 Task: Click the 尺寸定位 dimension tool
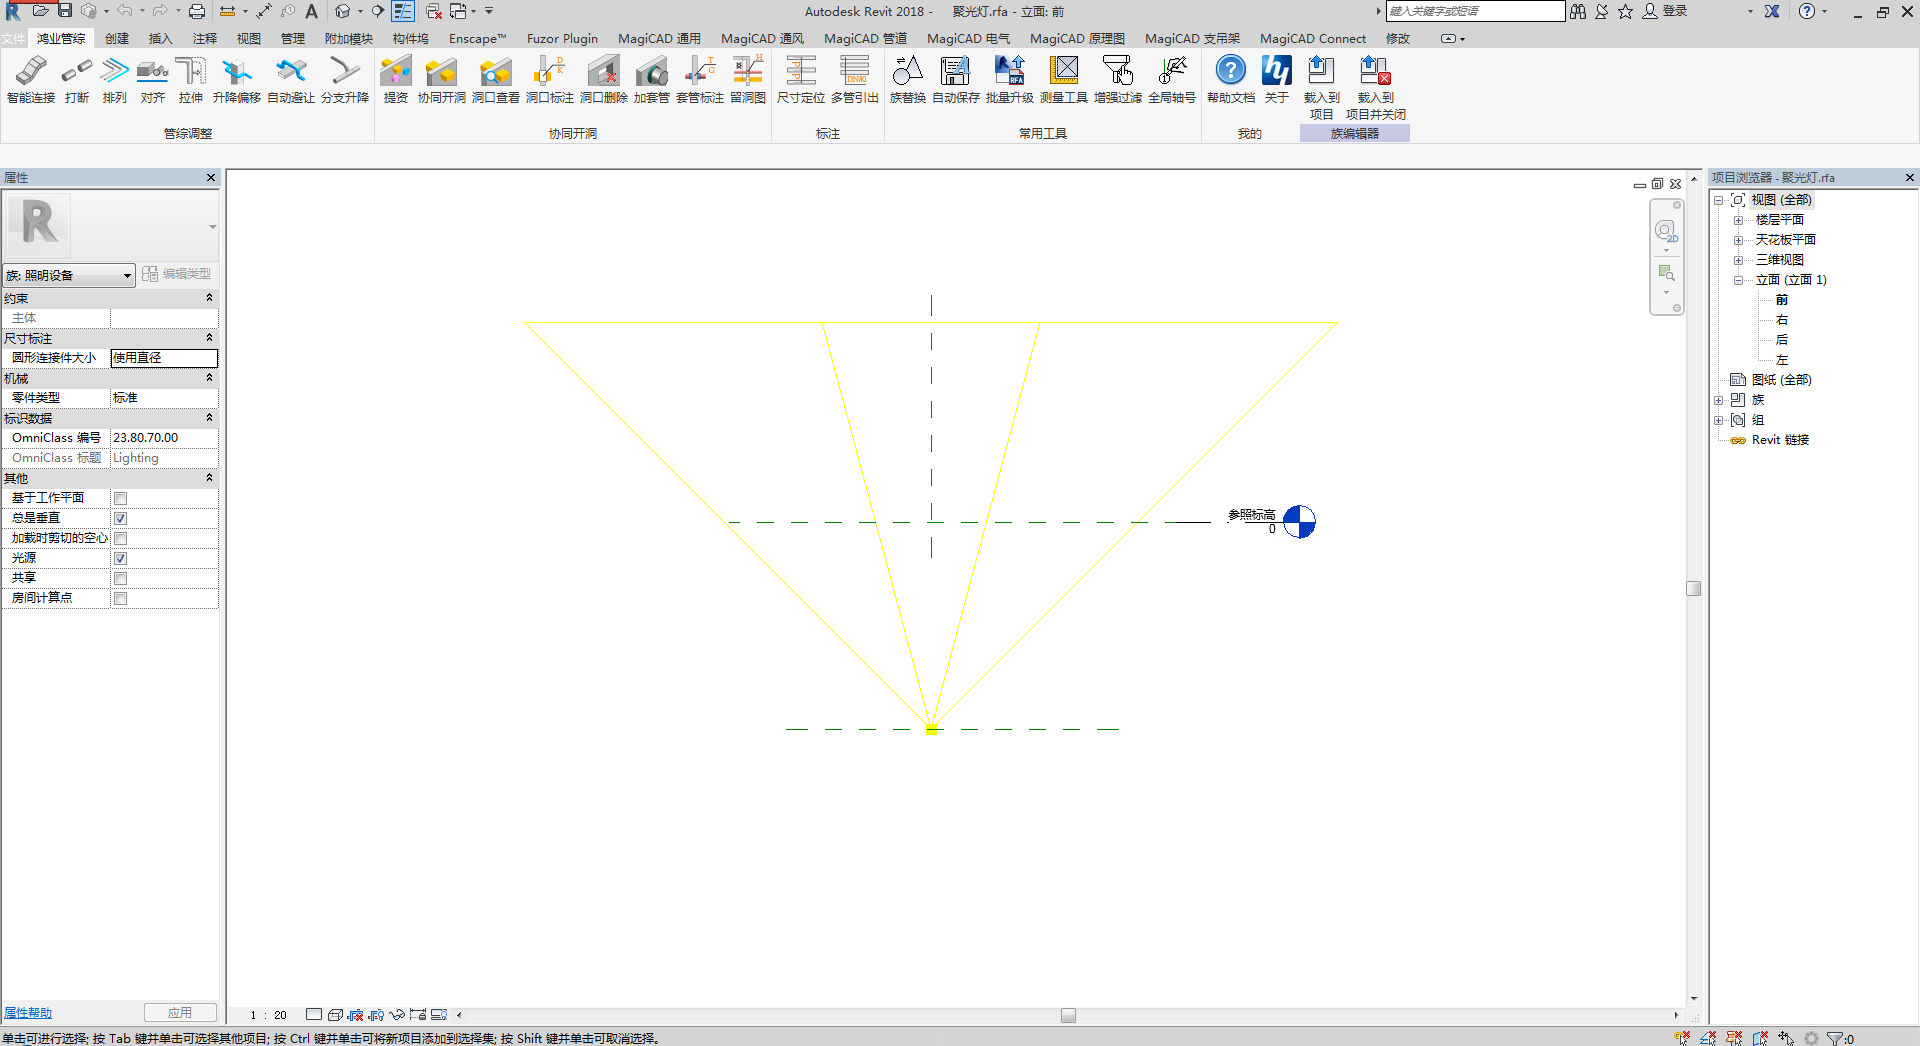(x=801, y=80)
